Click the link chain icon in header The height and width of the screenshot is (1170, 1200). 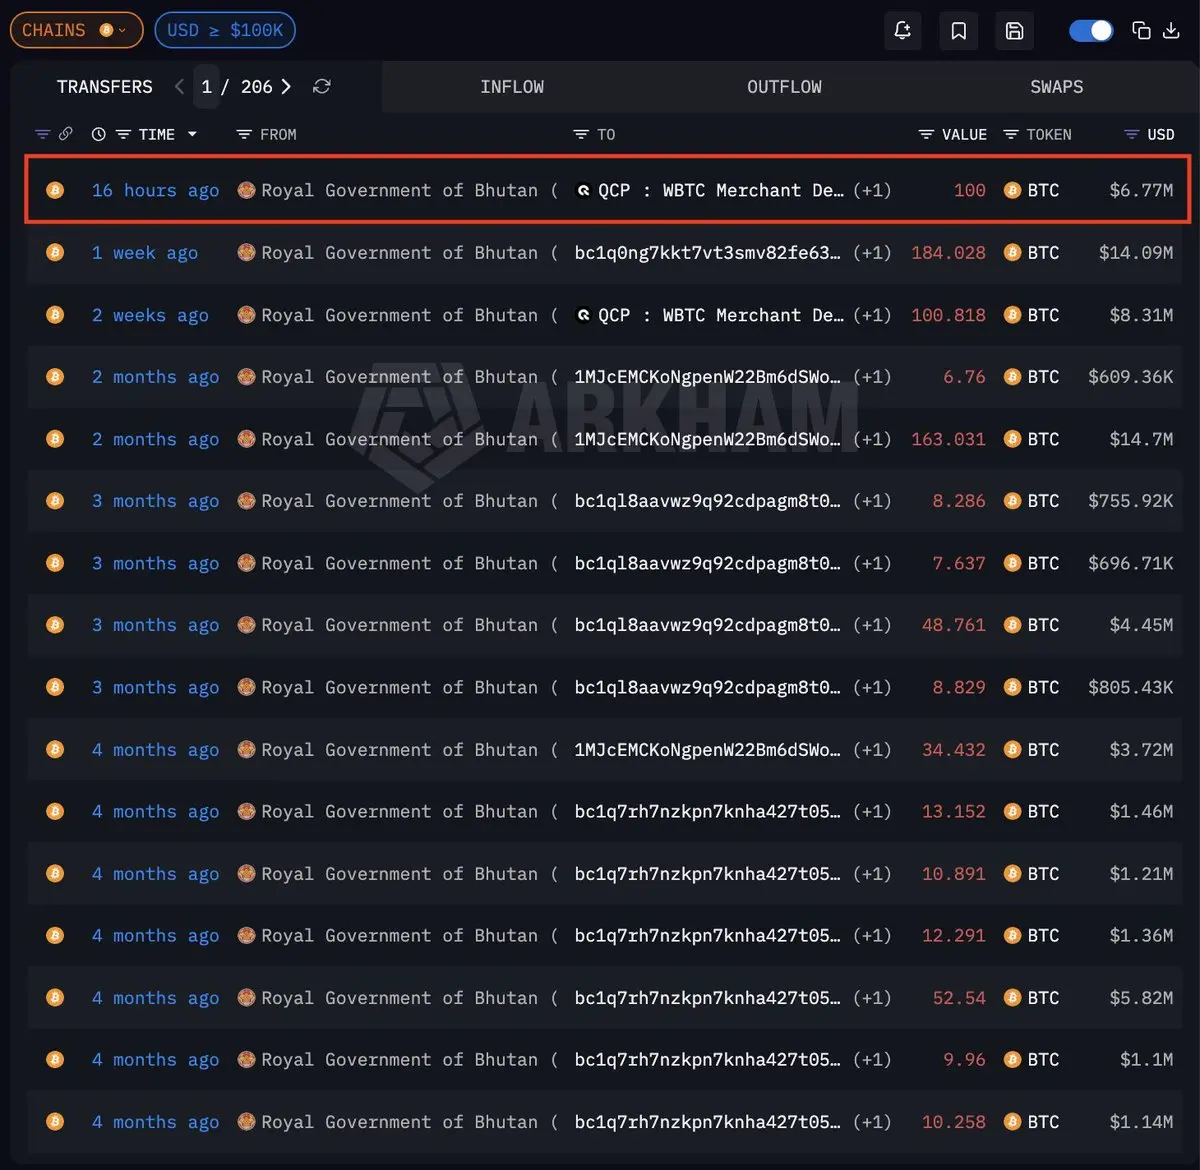click(66, 134)
